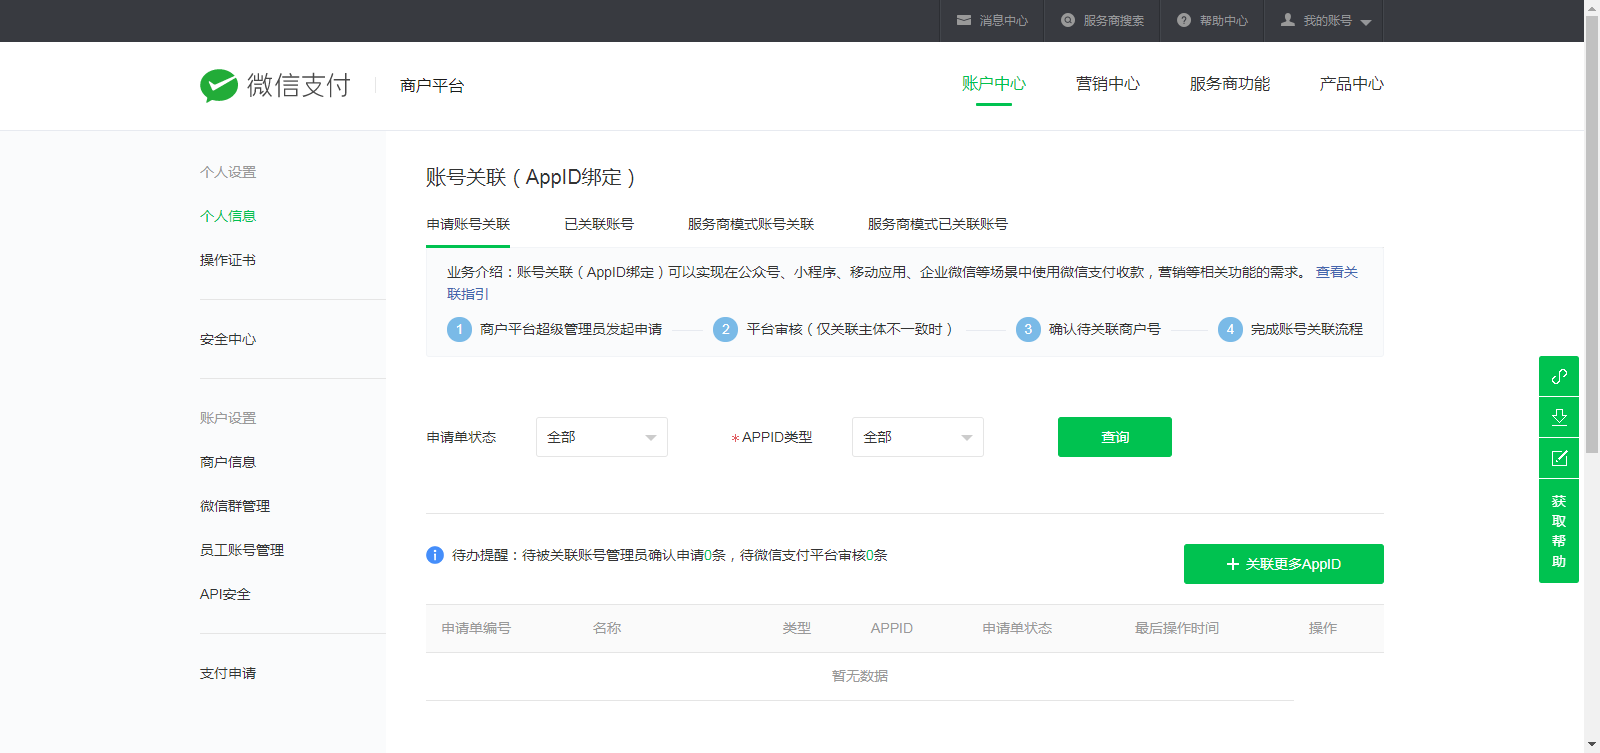Viewport: 1600px width, 753px height.
Task: Select 支付申请 in sidebar
Action: 228,673
